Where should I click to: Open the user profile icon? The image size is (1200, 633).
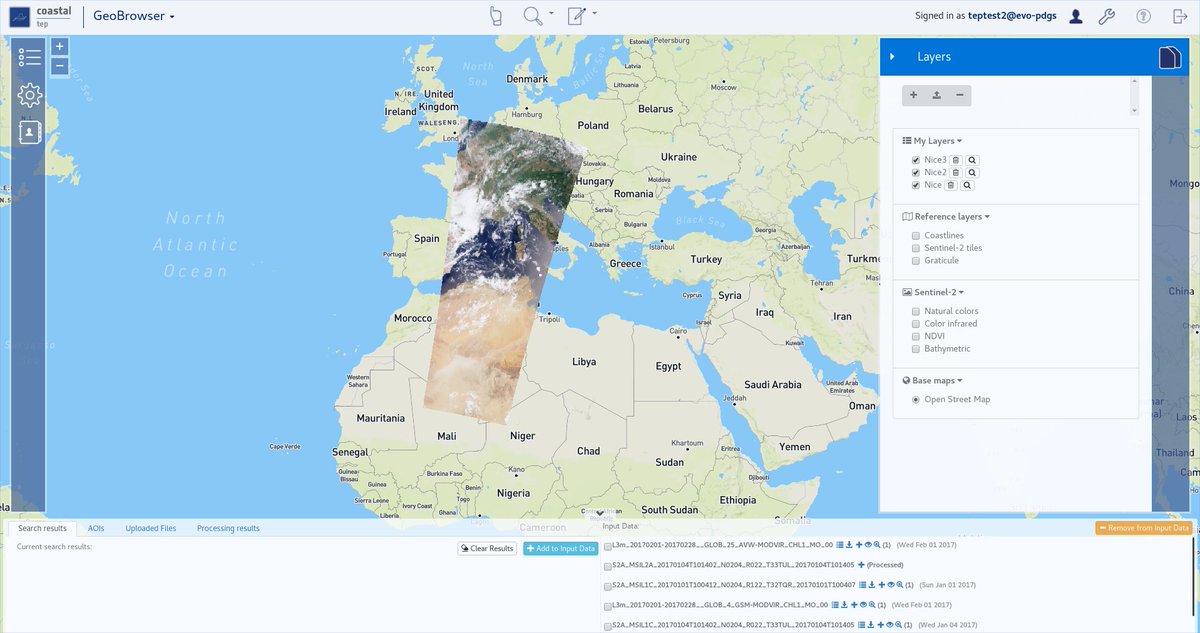click(x=1076, y=16)
